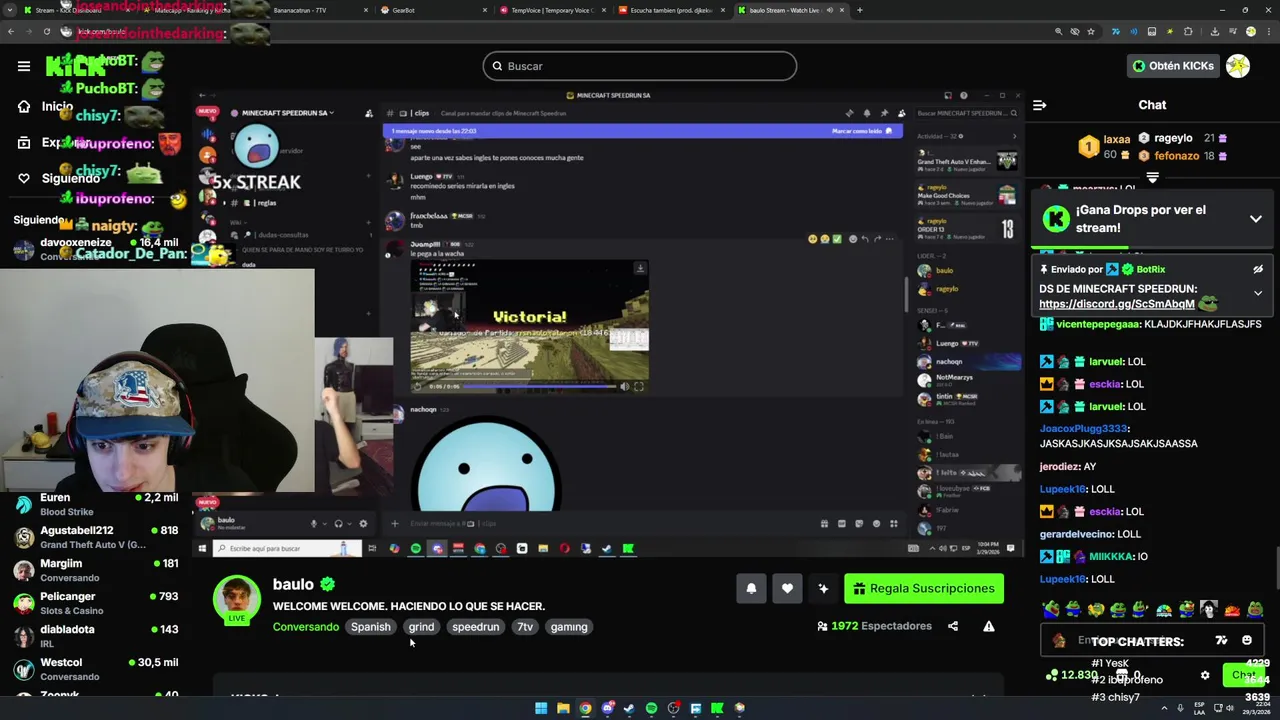The image size is (1280, 720).
Task: Click the green Chat send button
Action: (x=1243, y=675)
